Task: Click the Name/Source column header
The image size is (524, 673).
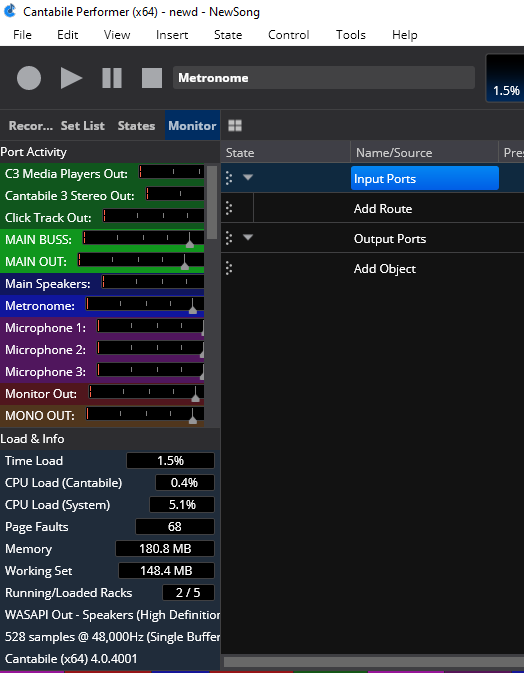Action: pos(424,153)
